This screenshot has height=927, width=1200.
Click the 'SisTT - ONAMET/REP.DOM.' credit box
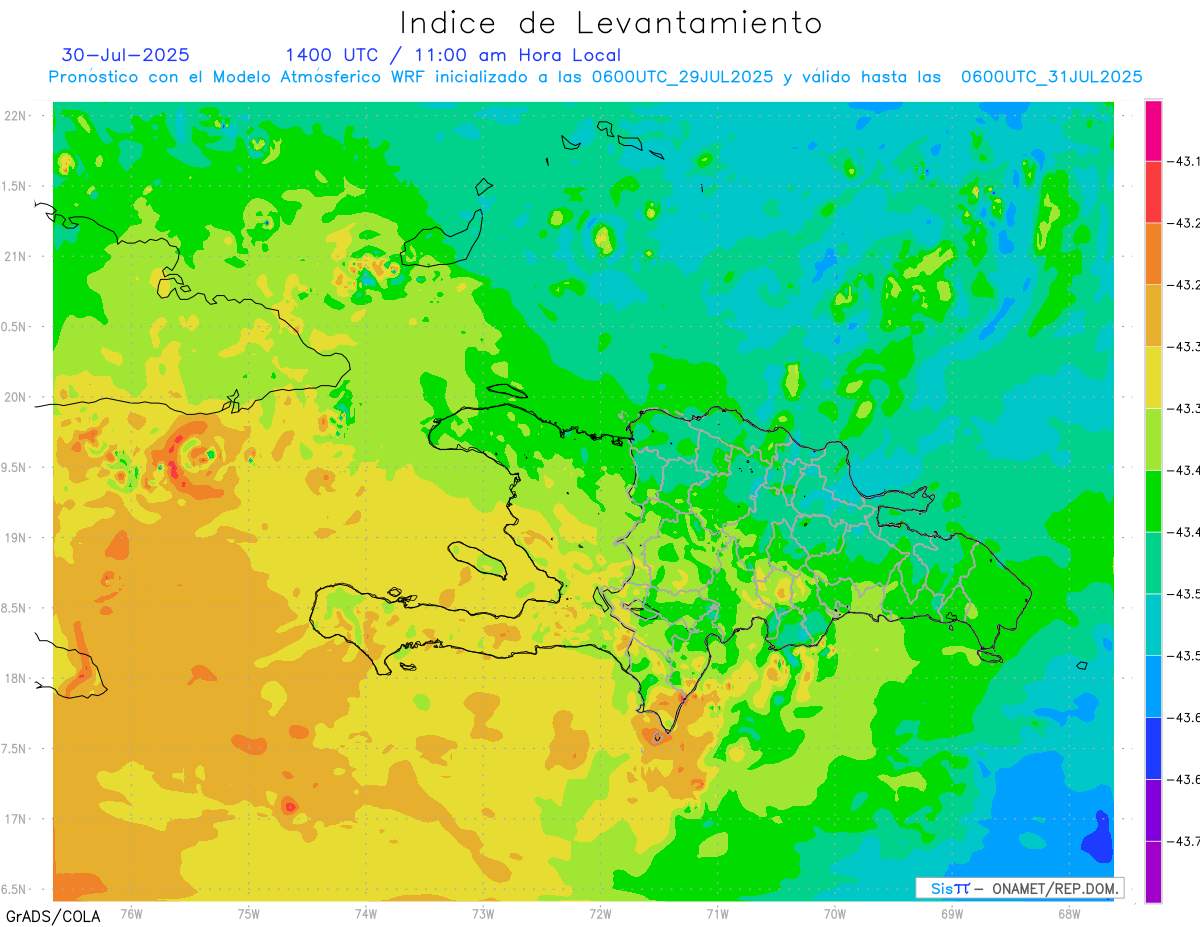click(1020, 888)
